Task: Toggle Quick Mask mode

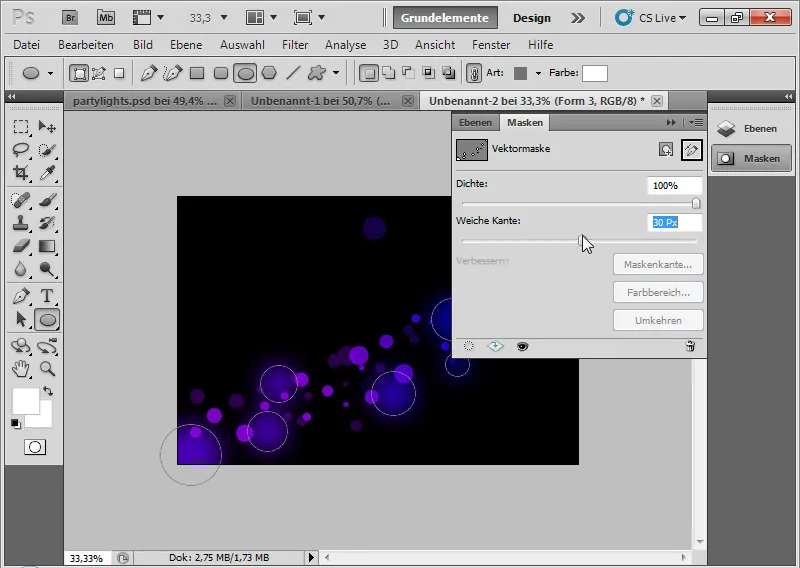Action: coord(35,447)
